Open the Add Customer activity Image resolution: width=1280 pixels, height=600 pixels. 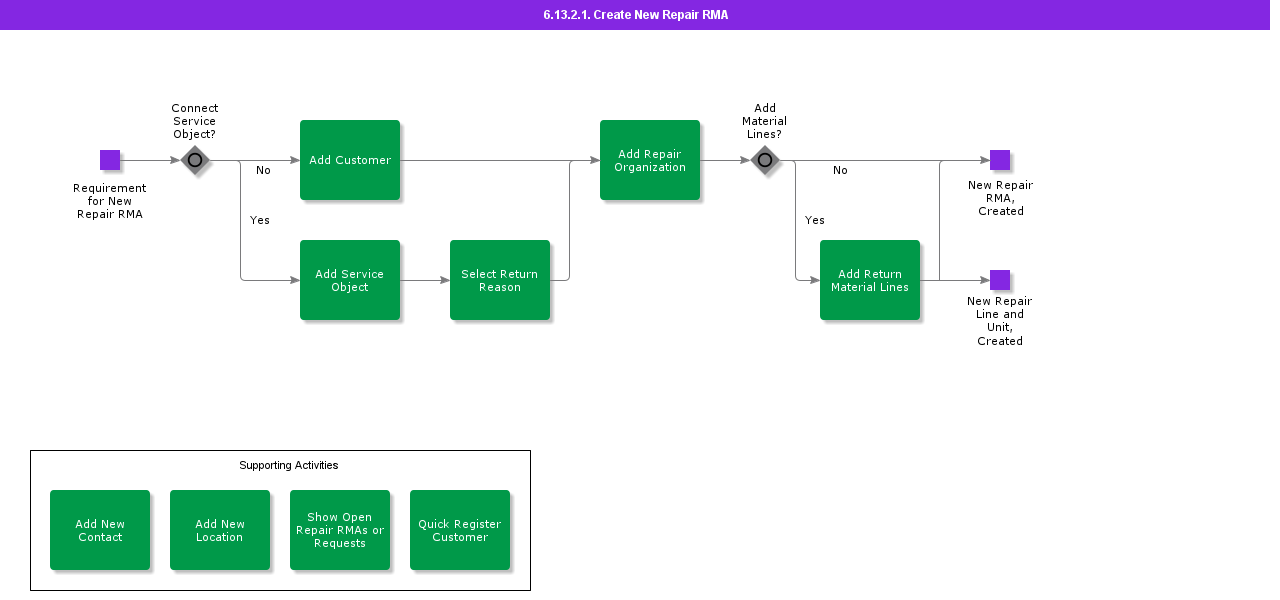[350, 160]
